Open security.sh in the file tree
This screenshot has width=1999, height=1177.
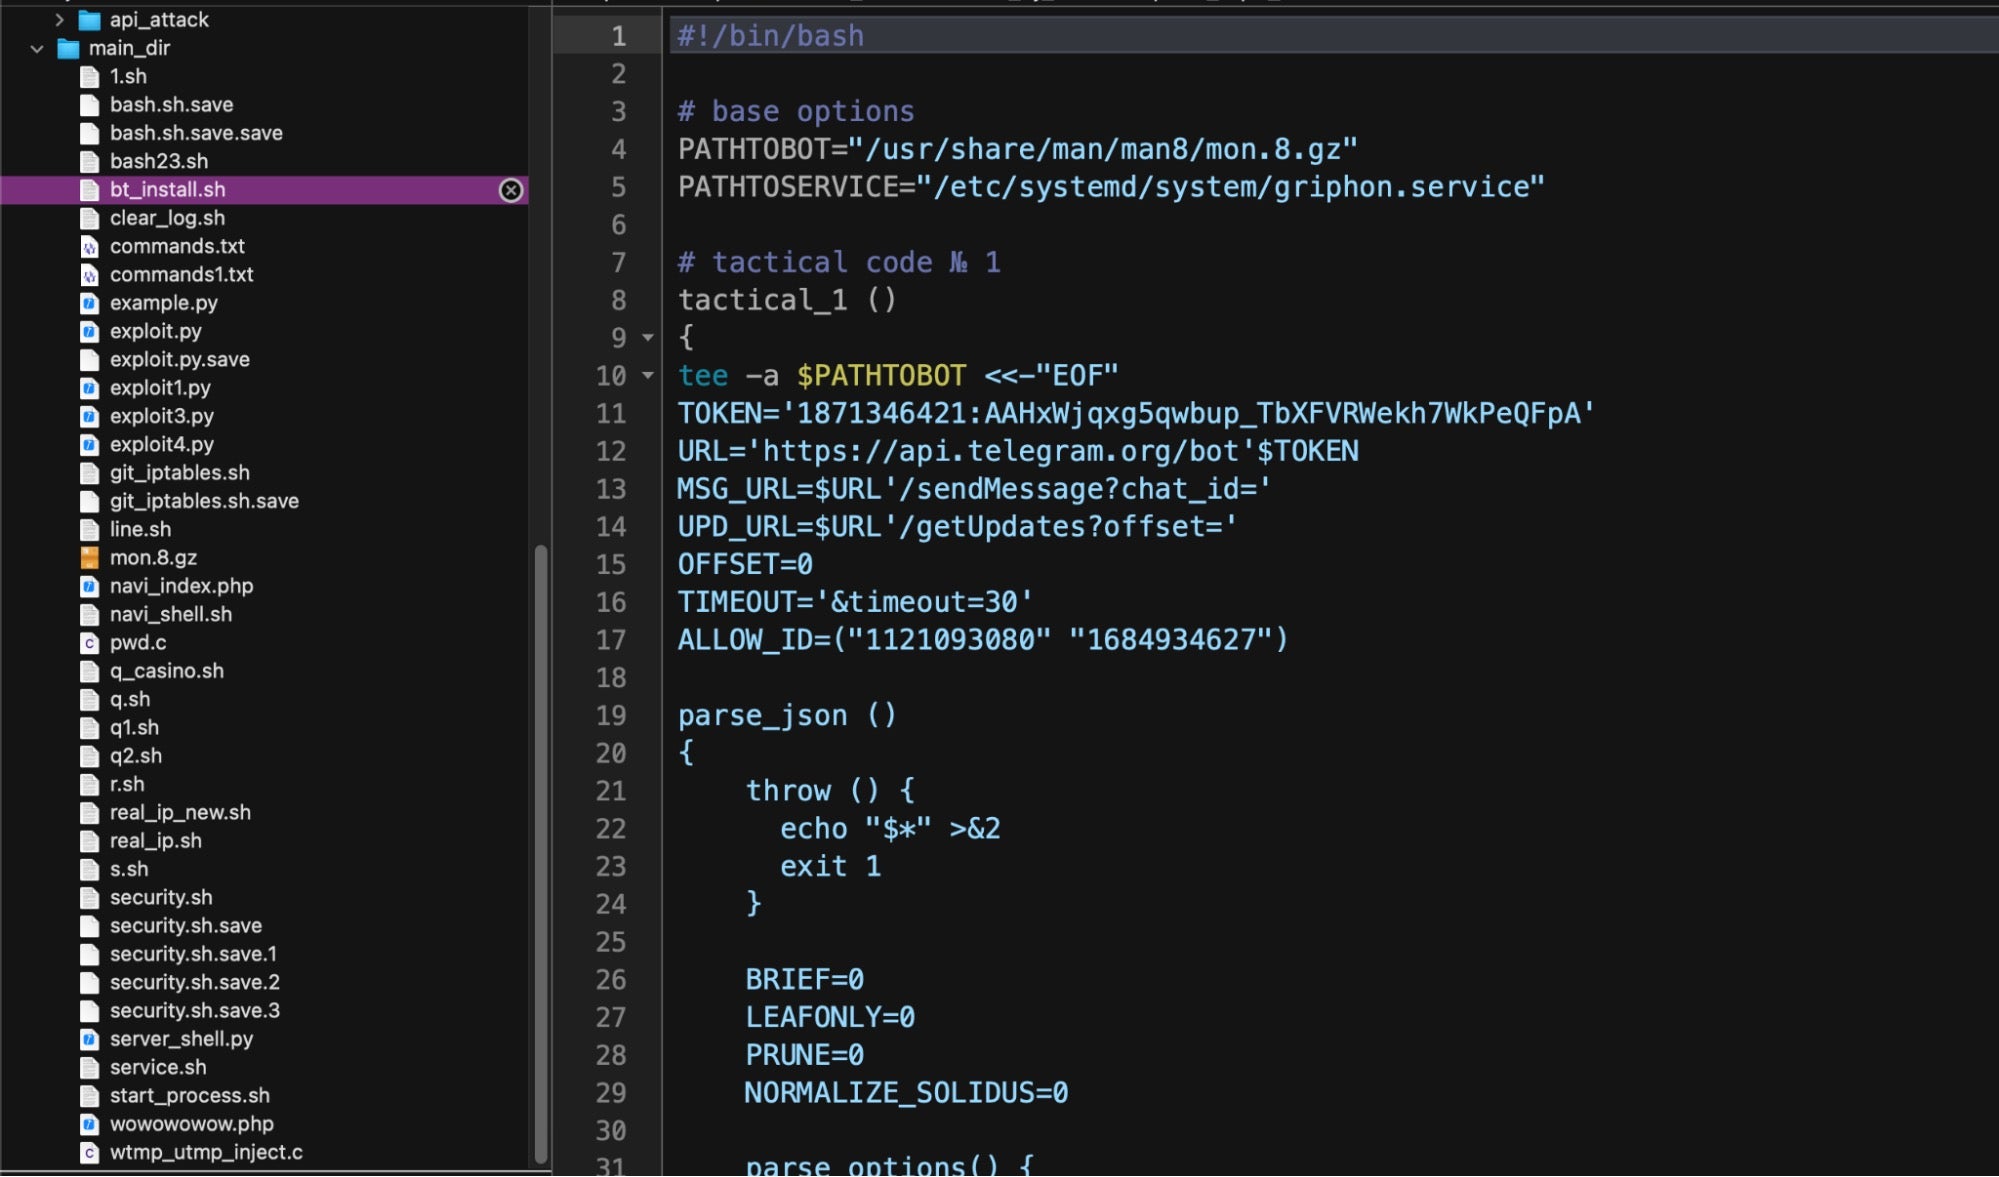click(161, 898)
